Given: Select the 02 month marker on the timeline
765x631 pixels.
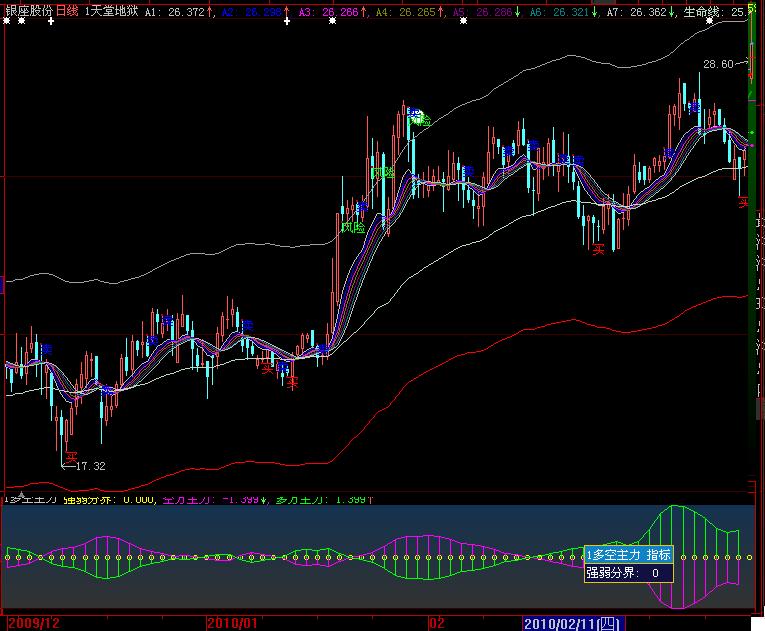Looking at the screenshot, I should [437, 623].
